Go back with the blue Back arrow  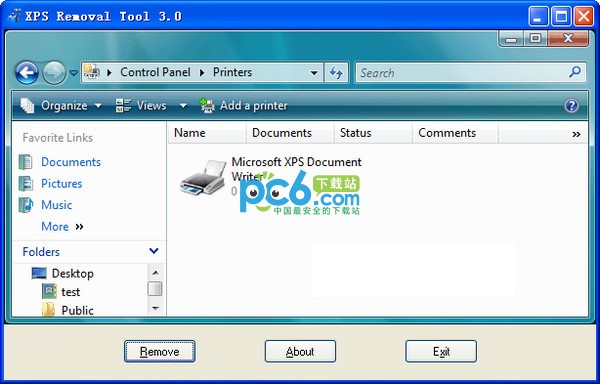pos(27,72)
